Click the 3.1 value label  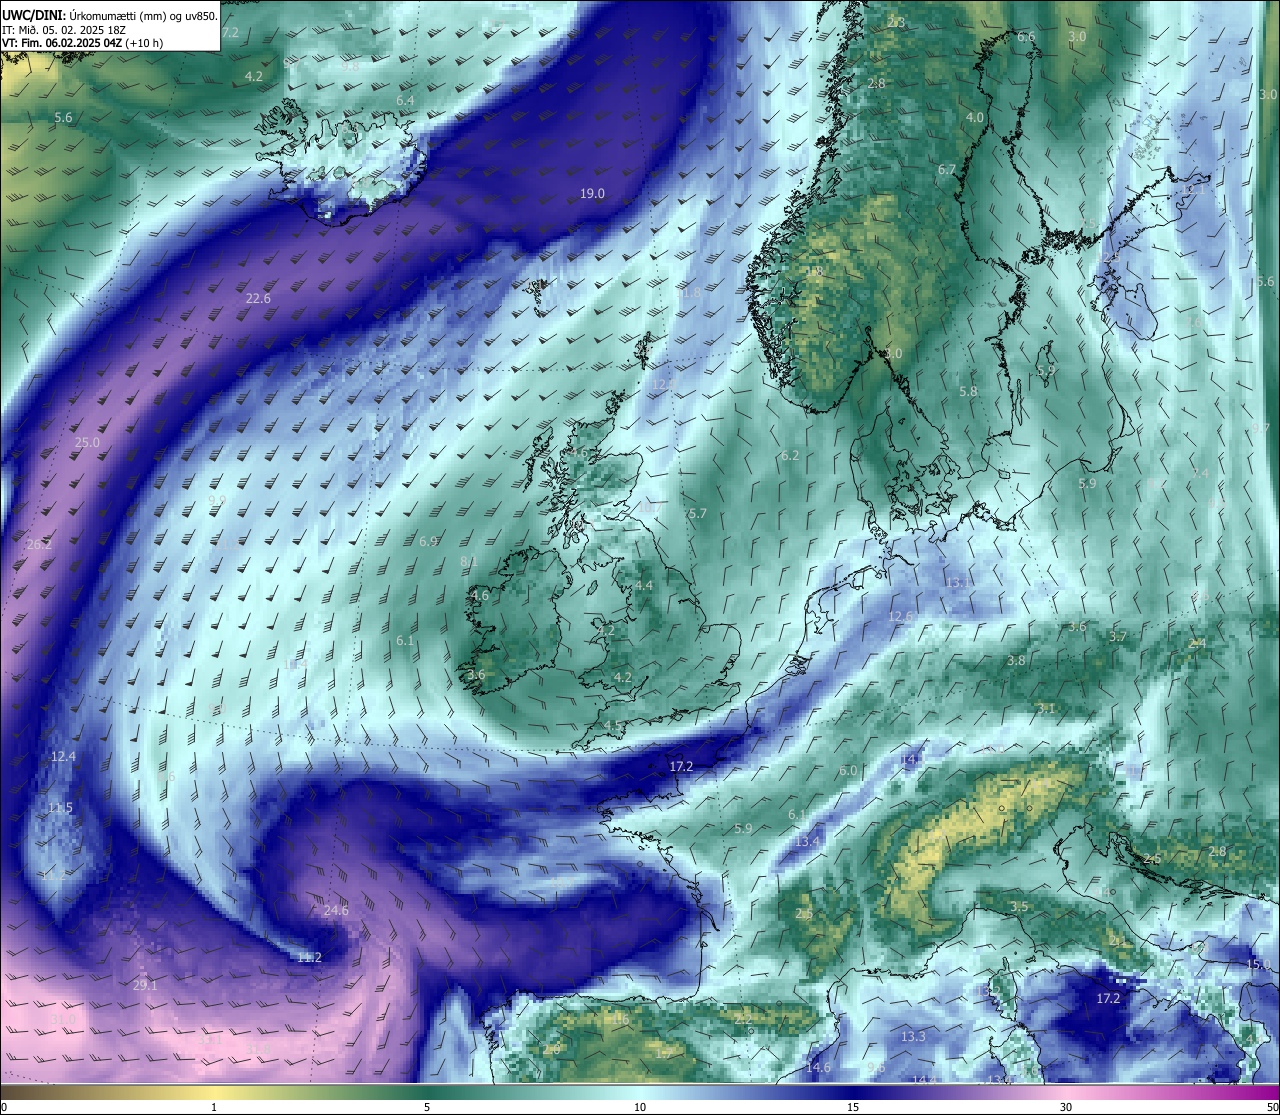1046,707
